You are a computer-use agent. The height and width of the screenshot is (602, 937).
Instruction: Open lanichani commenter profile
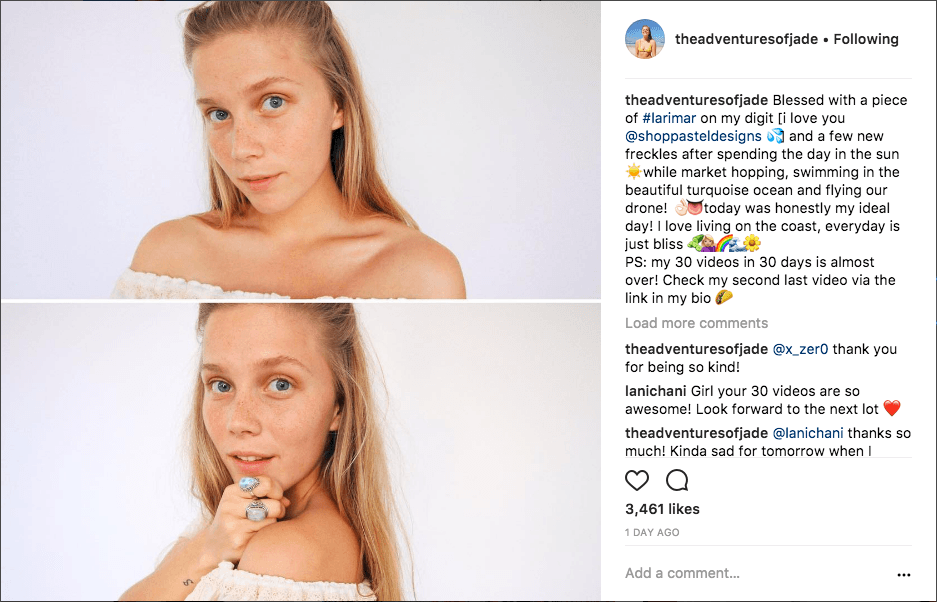tap(655, 391)
